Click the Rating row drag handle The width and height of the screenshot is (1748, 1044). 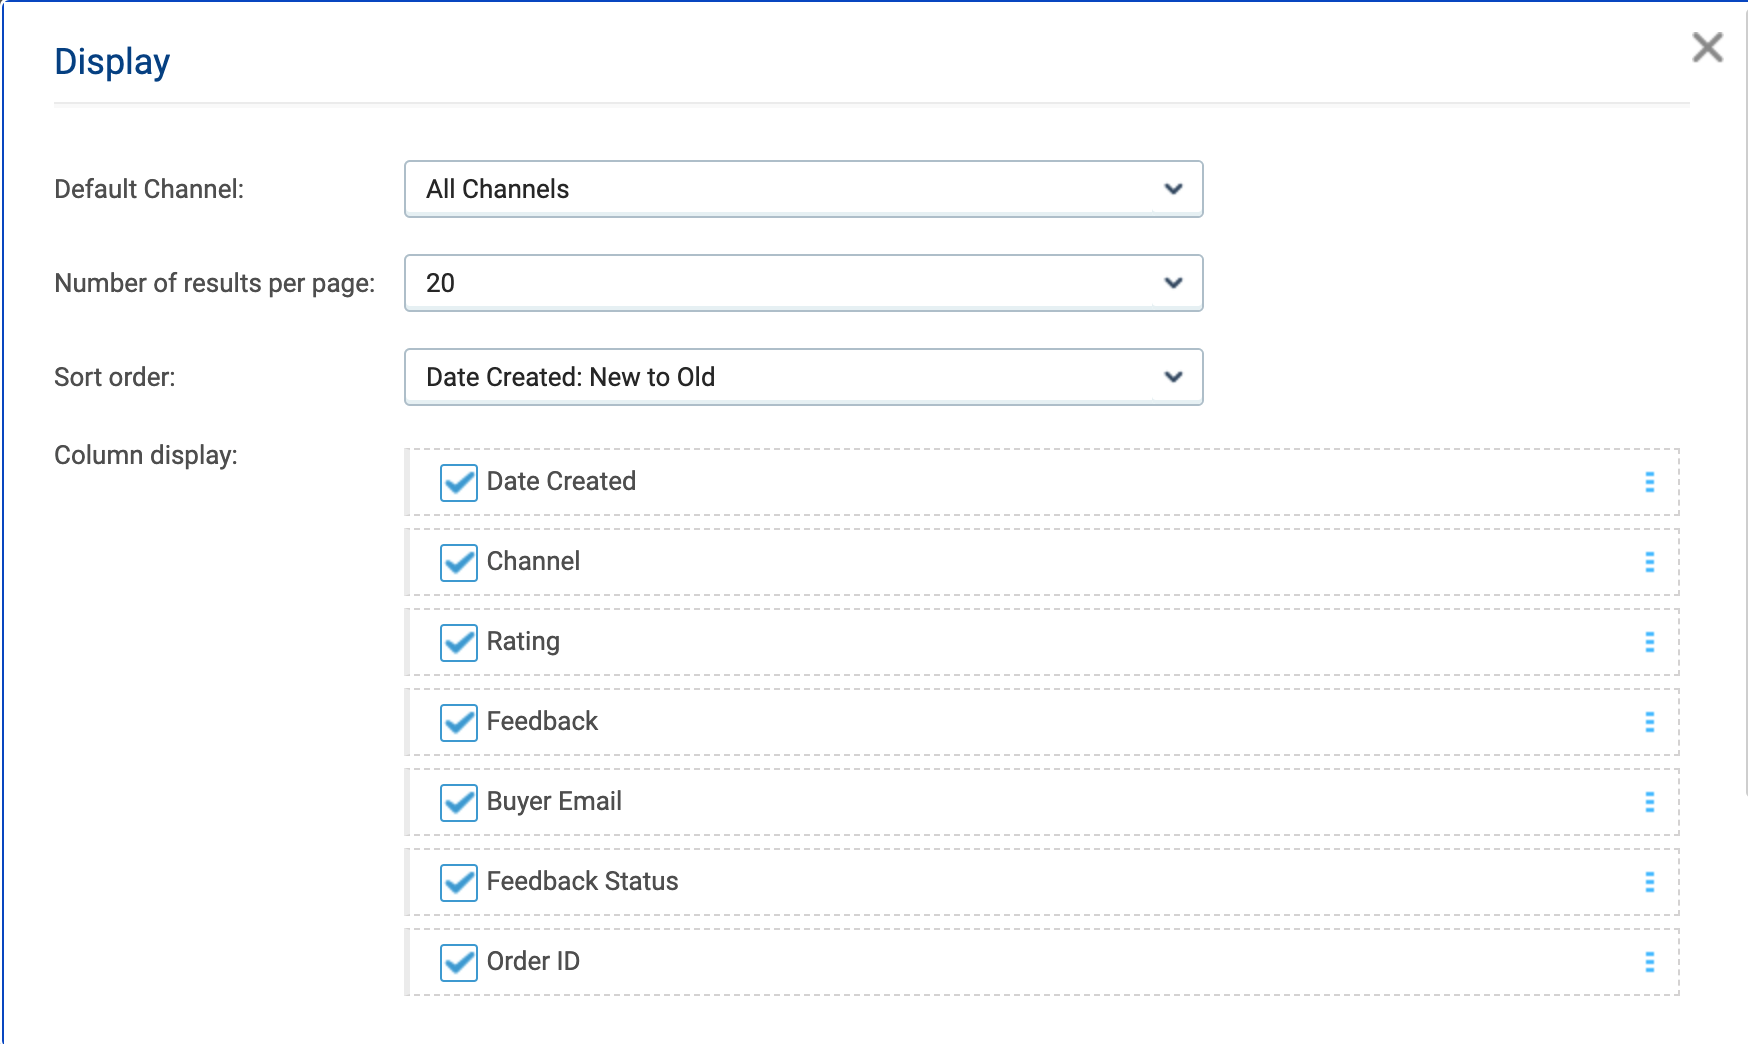pos(1650,642)
